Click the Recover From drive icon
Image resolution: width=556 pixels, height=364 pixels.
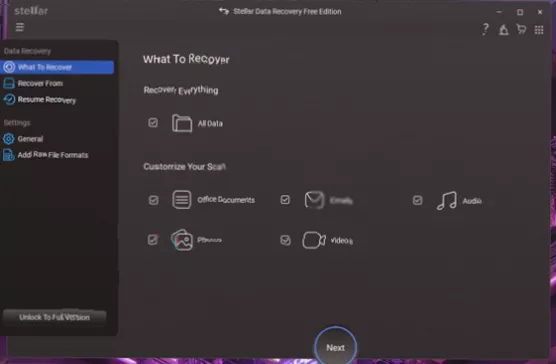pyautogui.click(x=9, y=83)
